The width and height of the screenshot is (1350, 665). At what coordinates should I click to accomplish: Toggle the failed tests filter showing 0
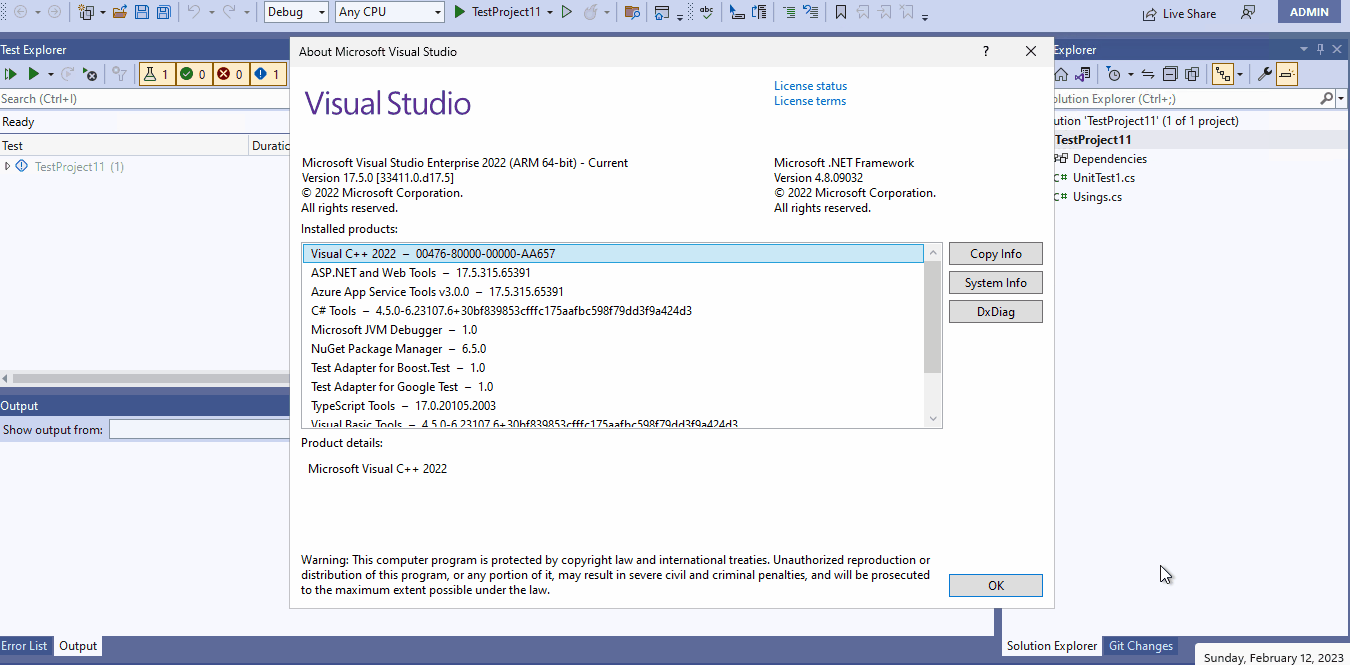click(x=230, y=73)
